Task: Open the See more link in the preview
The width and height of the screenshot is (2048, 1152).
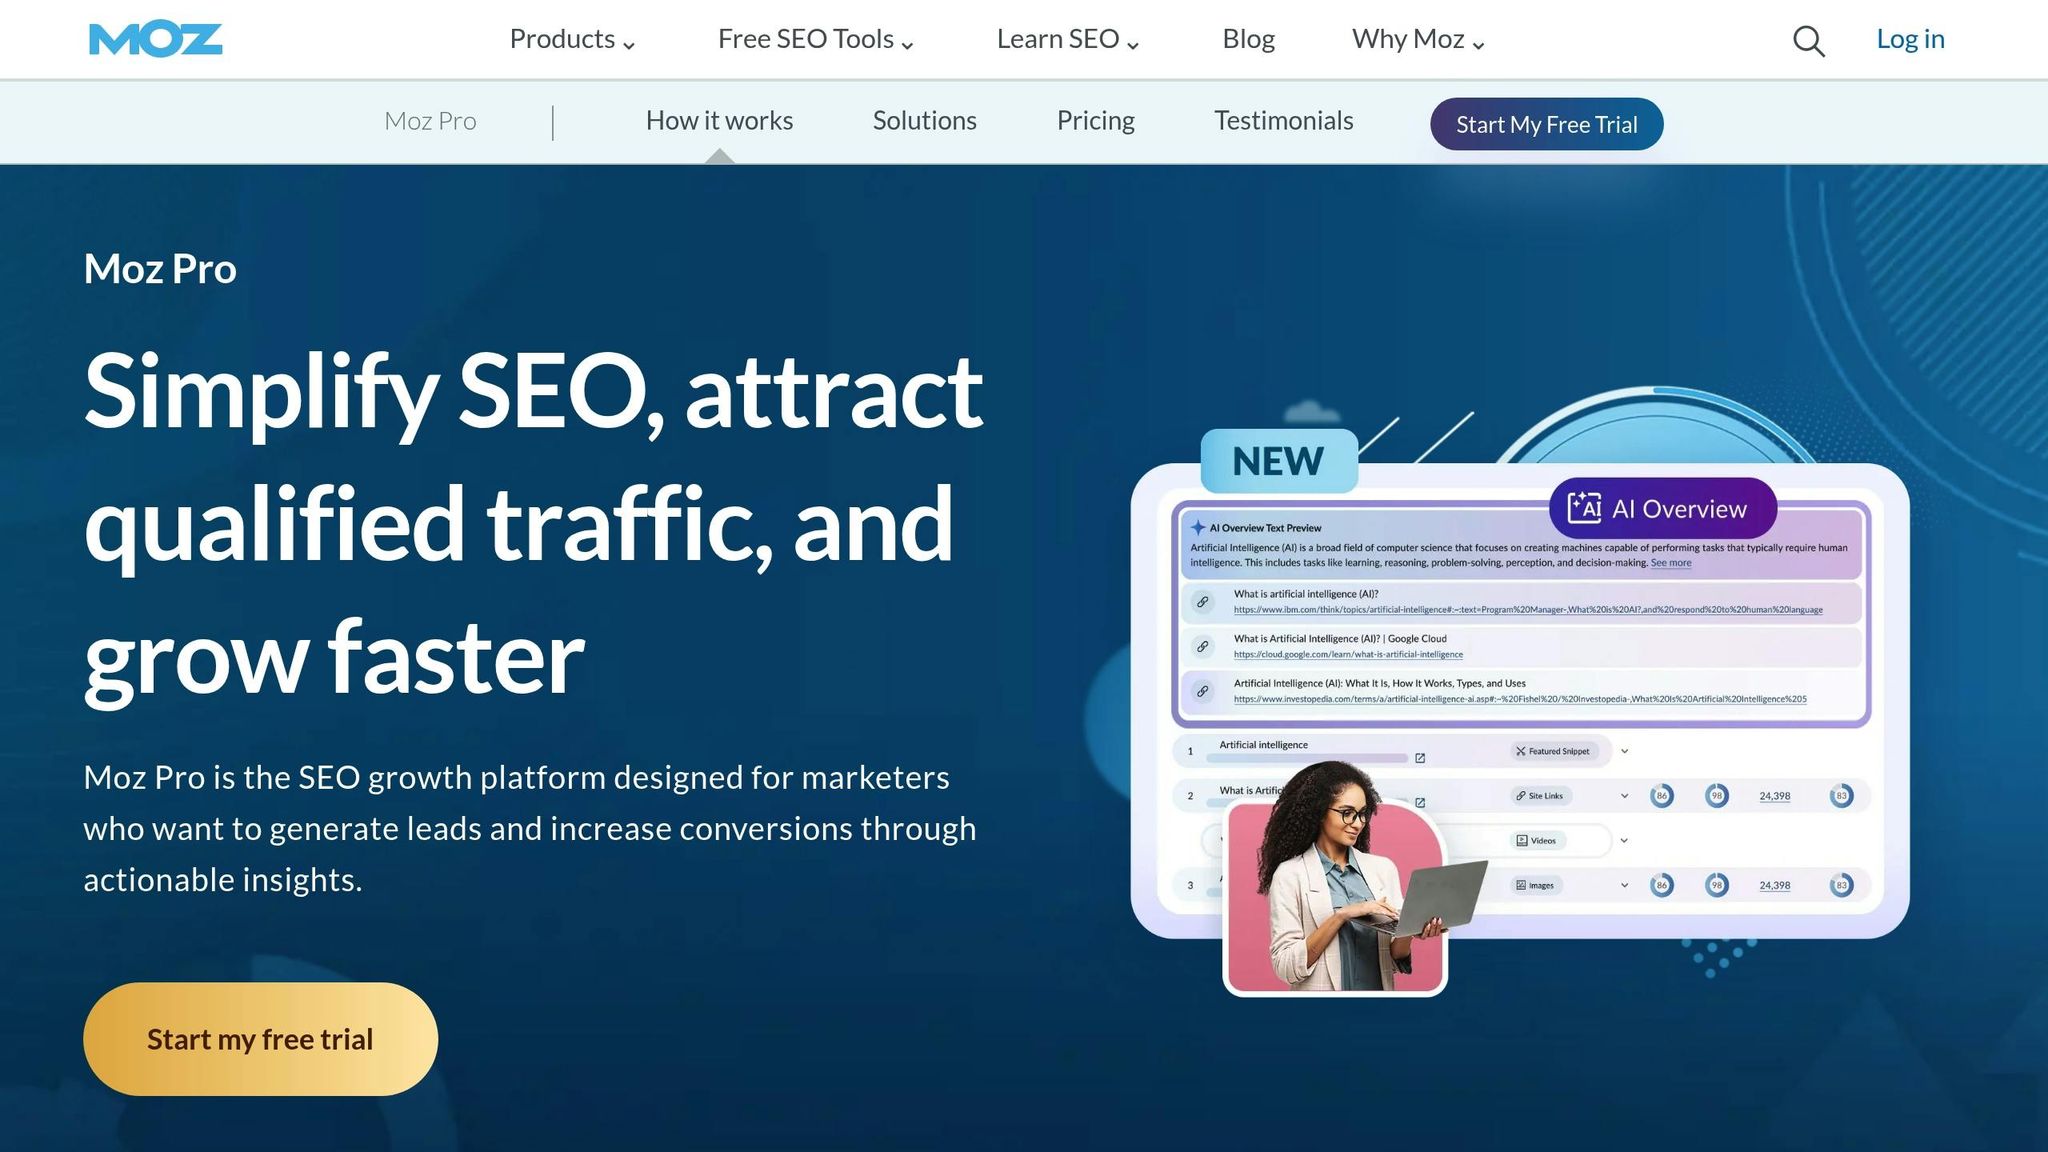Action: [1671, 561]
